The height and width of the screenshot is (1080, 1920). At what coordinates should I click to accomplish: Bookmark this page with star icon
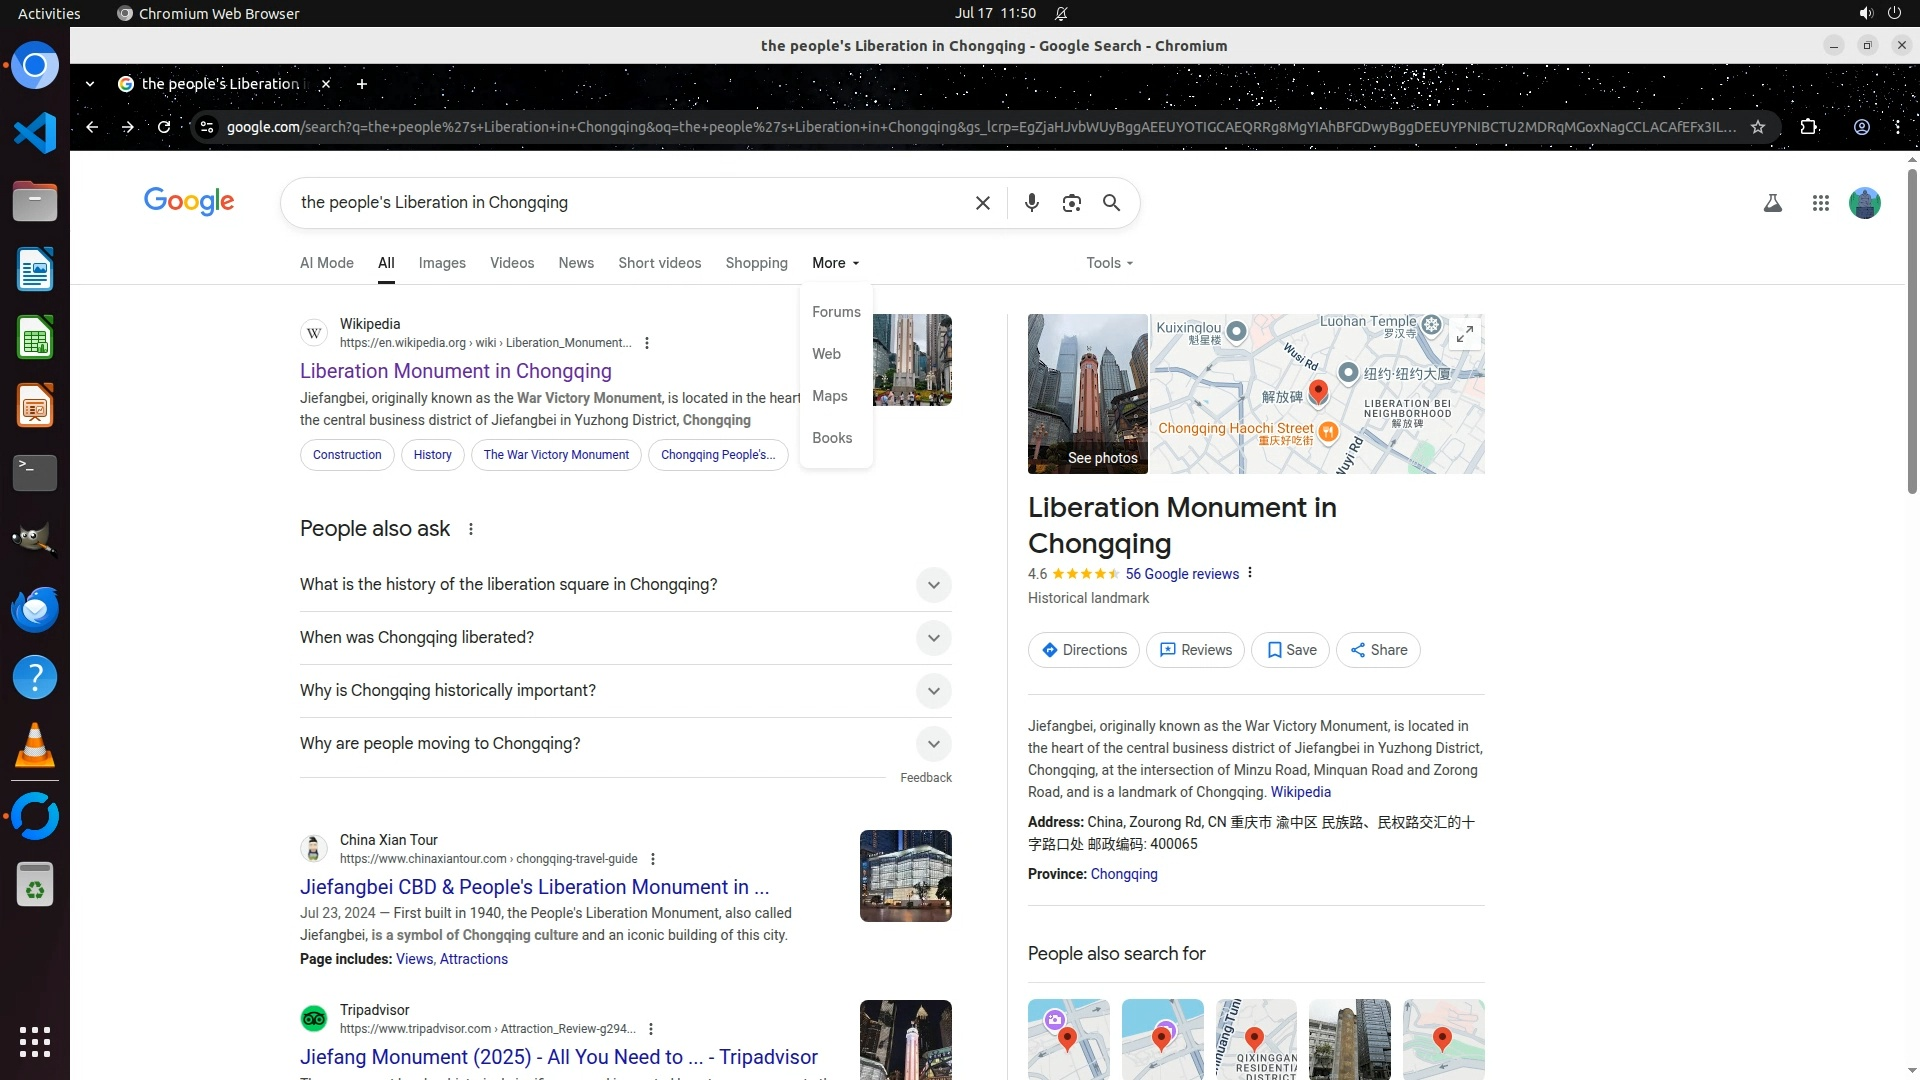(x=1757, y=127)
